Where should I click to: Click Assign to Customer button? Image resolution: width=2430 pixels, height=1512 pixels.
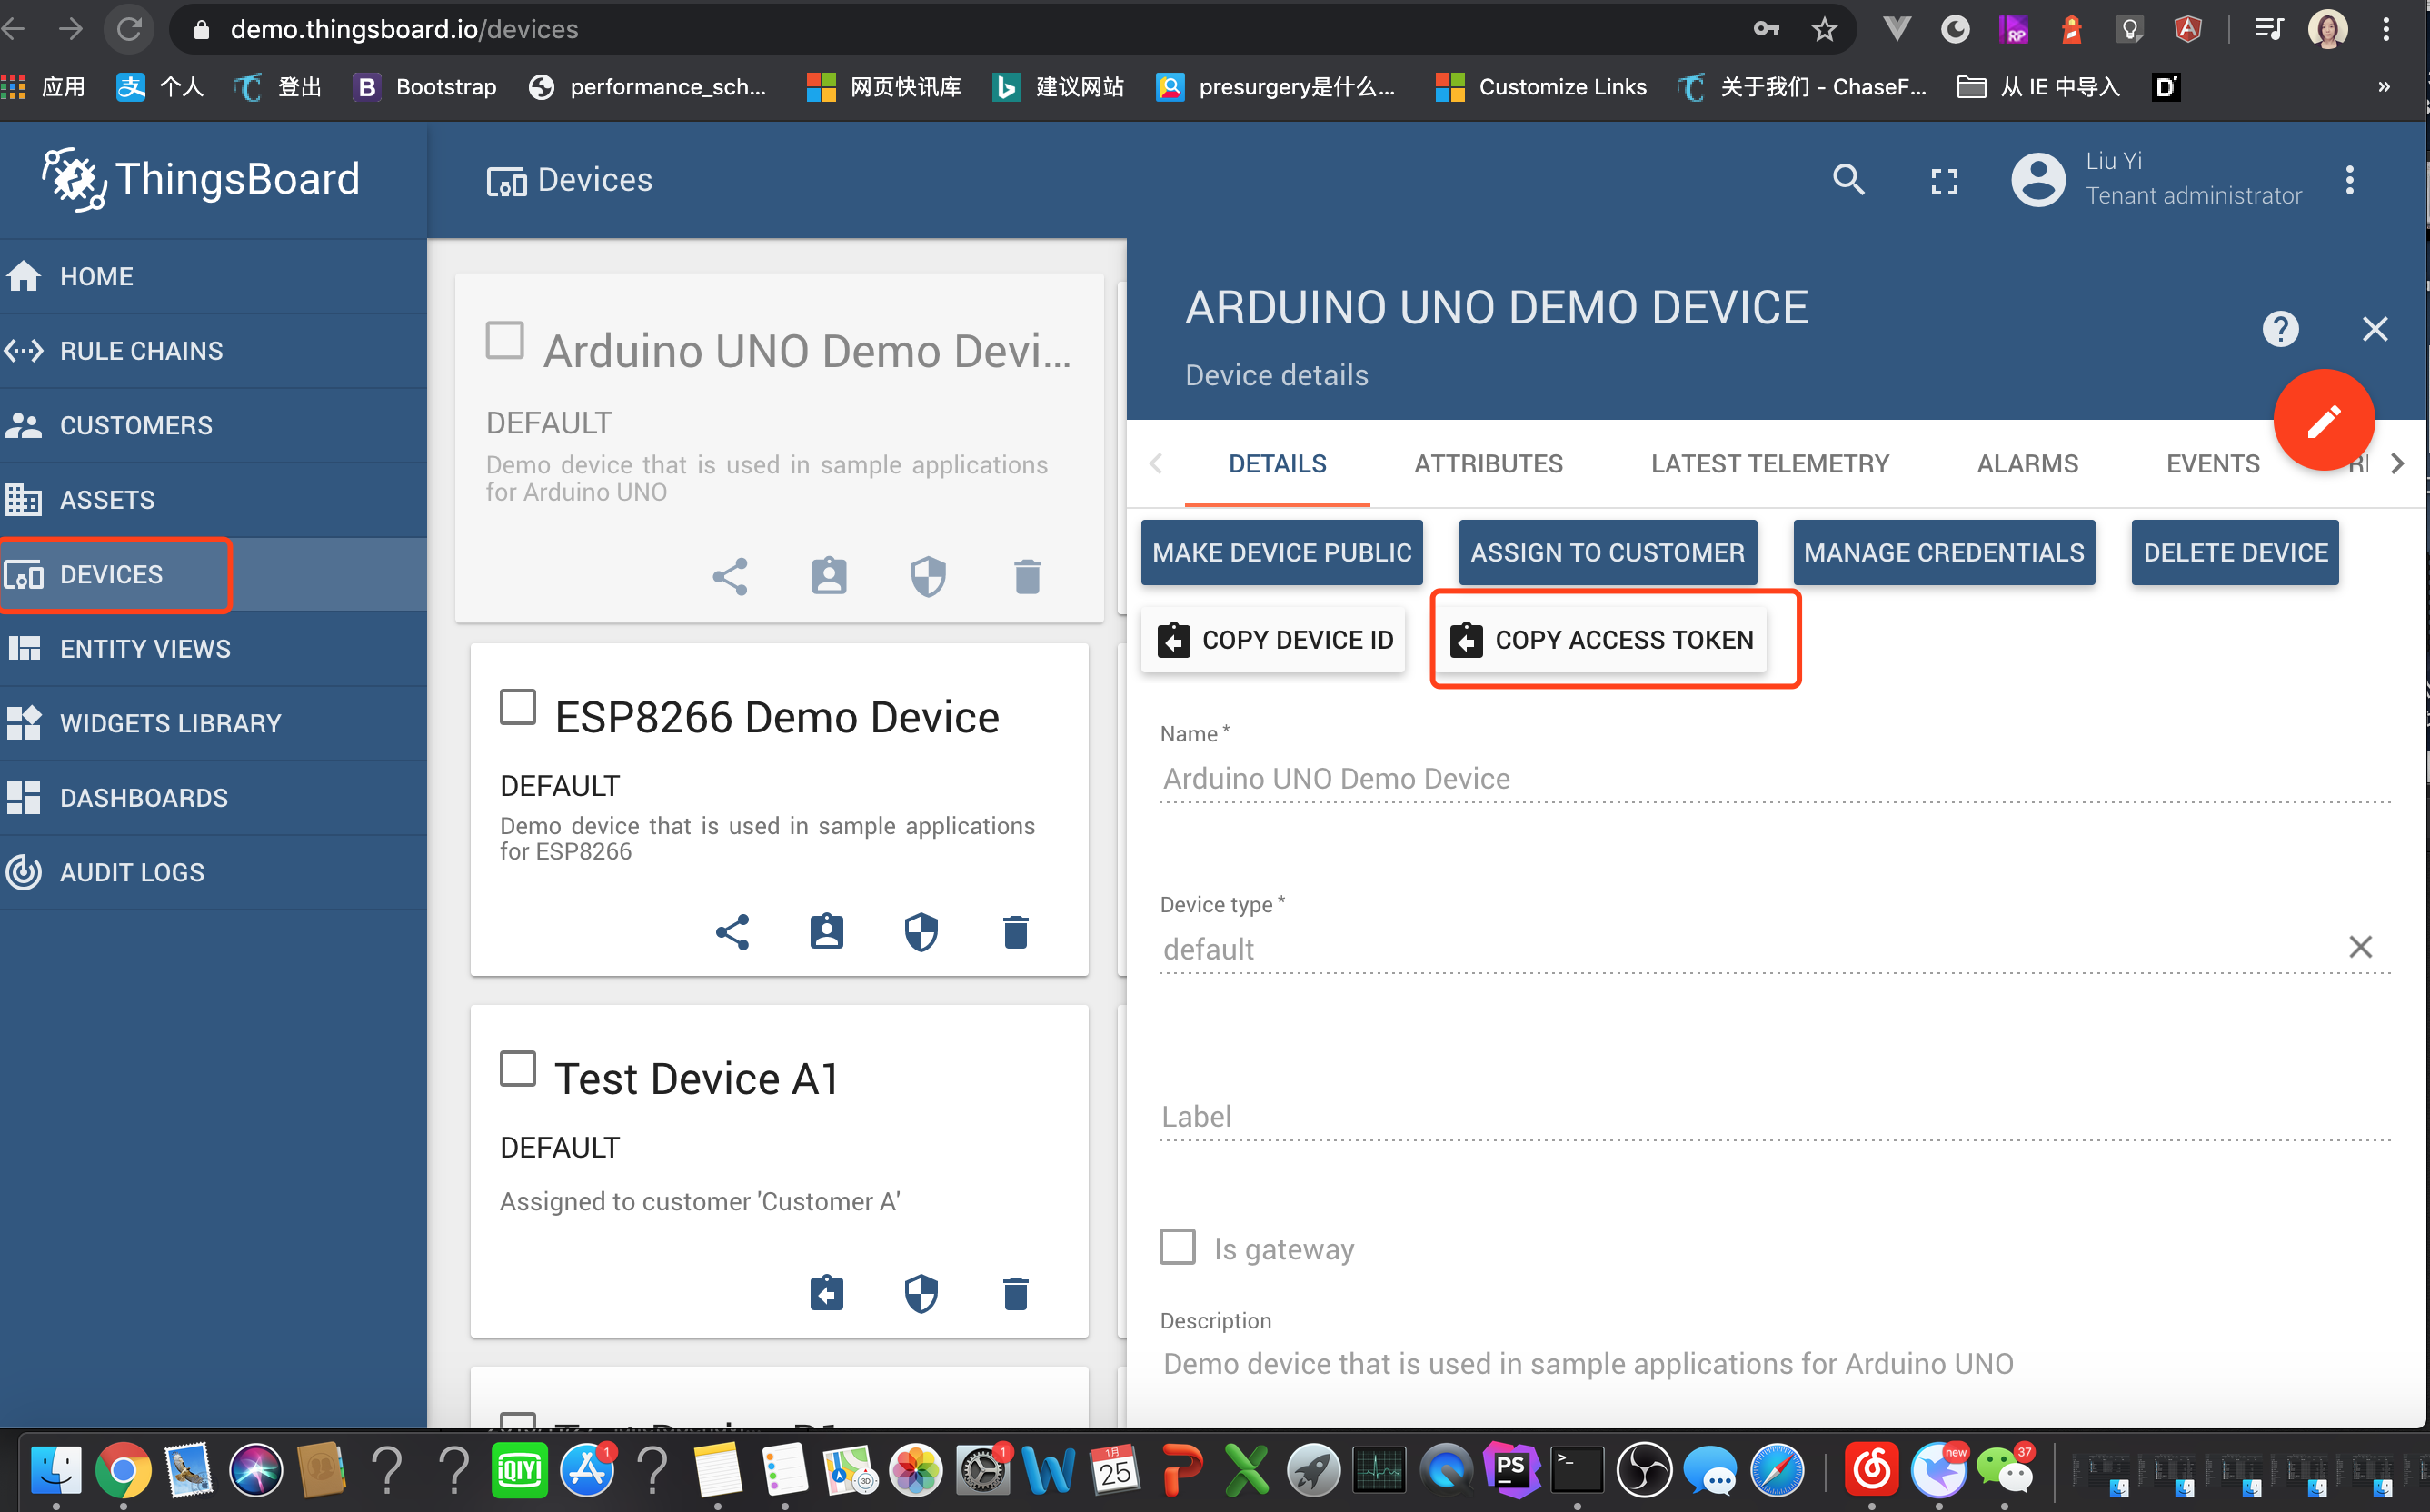pyautogui.click(x=1607, y=552)
